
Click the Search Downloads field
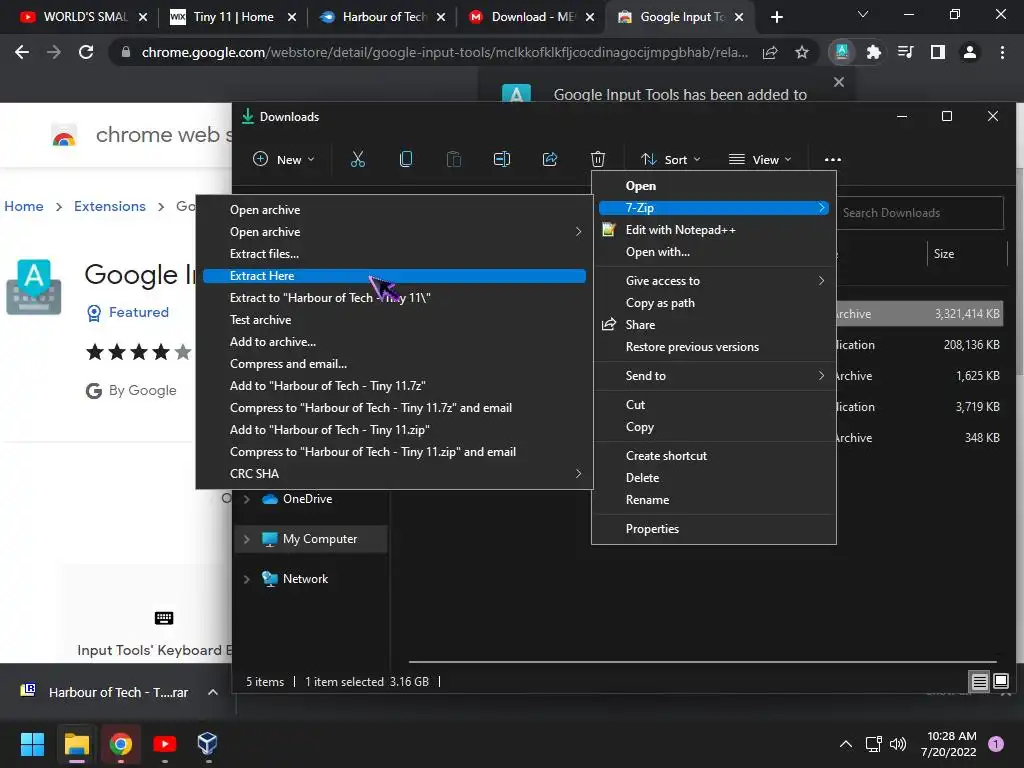pyautogui.click(x=920, y=213)
